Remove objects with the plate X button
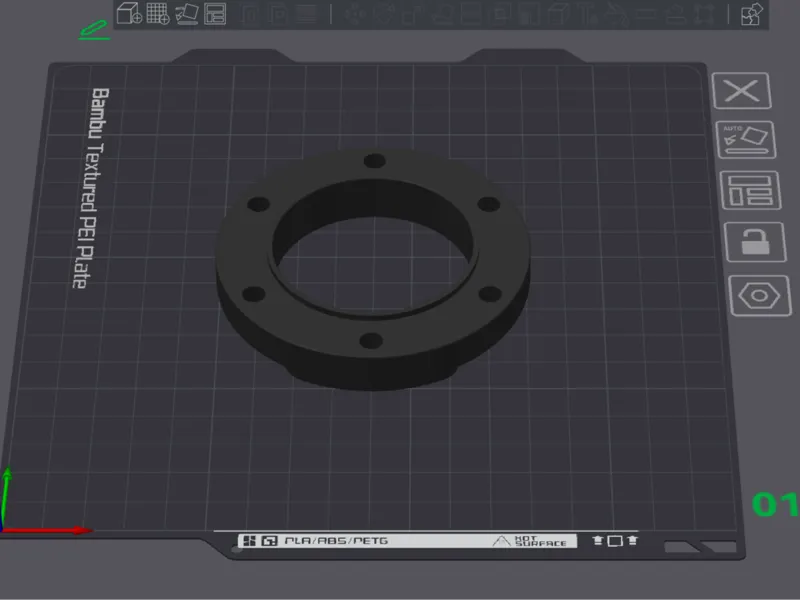 tap(741, 91)
